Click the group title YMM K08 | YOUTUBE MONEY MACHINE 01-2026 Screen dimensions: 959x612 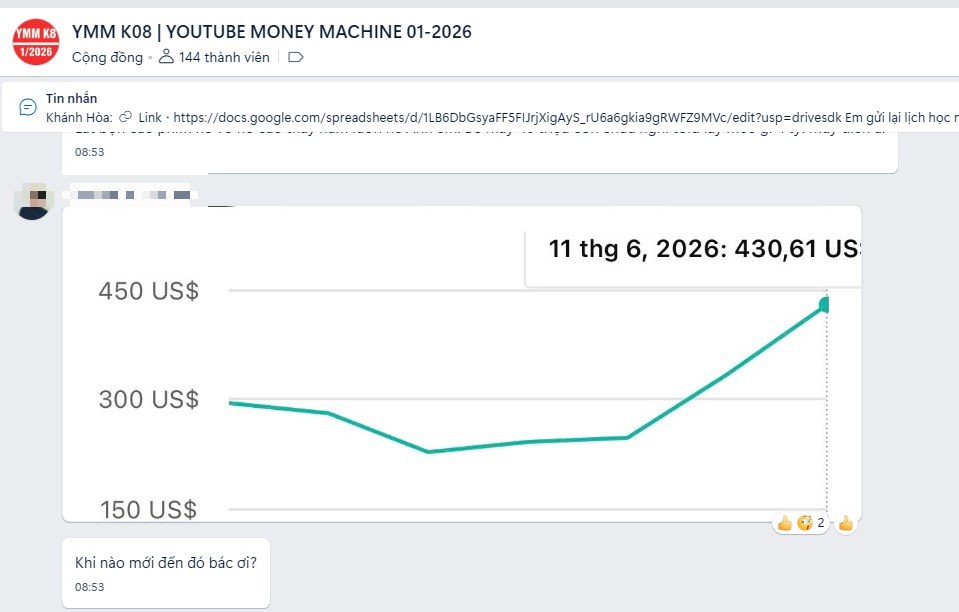(272, 32)
